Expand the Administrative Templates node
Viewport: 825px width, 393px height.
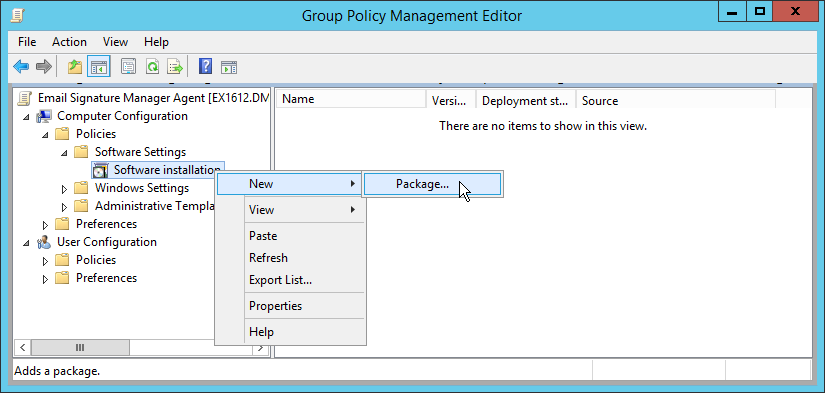click(65, 206)
